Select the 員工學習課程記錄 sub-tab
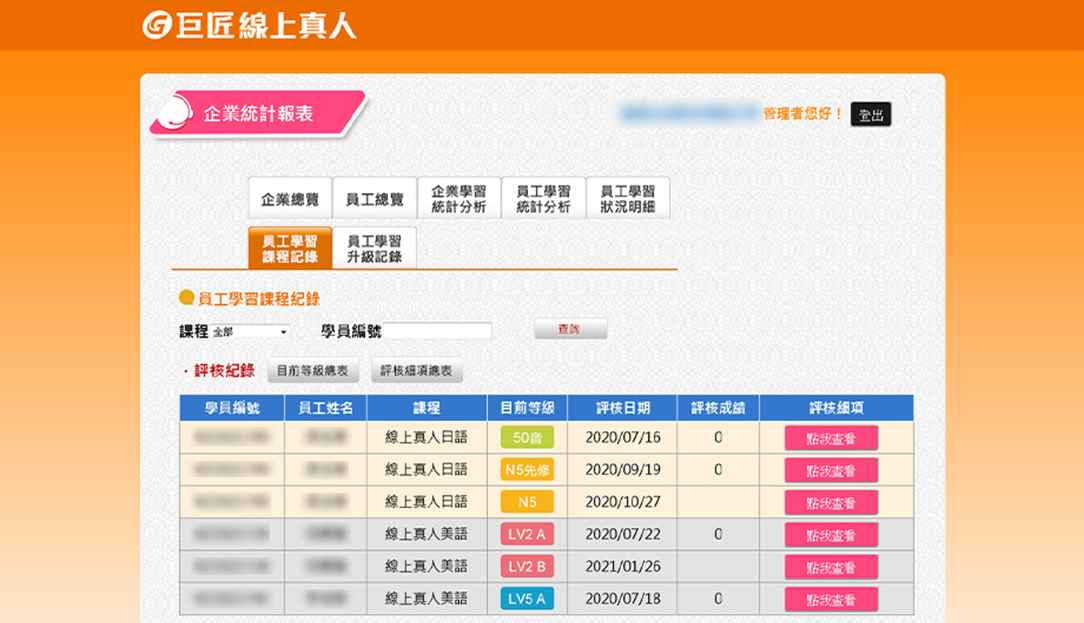1084x623 pixels. [289, 248]
